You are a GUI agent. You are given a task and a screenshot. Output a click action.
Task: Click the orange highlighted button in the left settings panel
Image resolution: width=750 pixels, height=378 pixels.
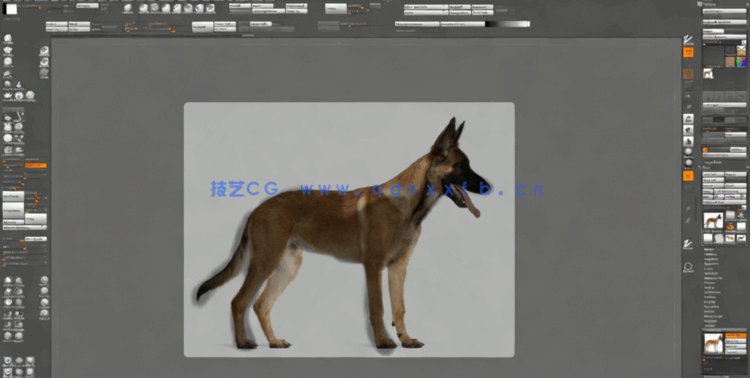[36, 166]
